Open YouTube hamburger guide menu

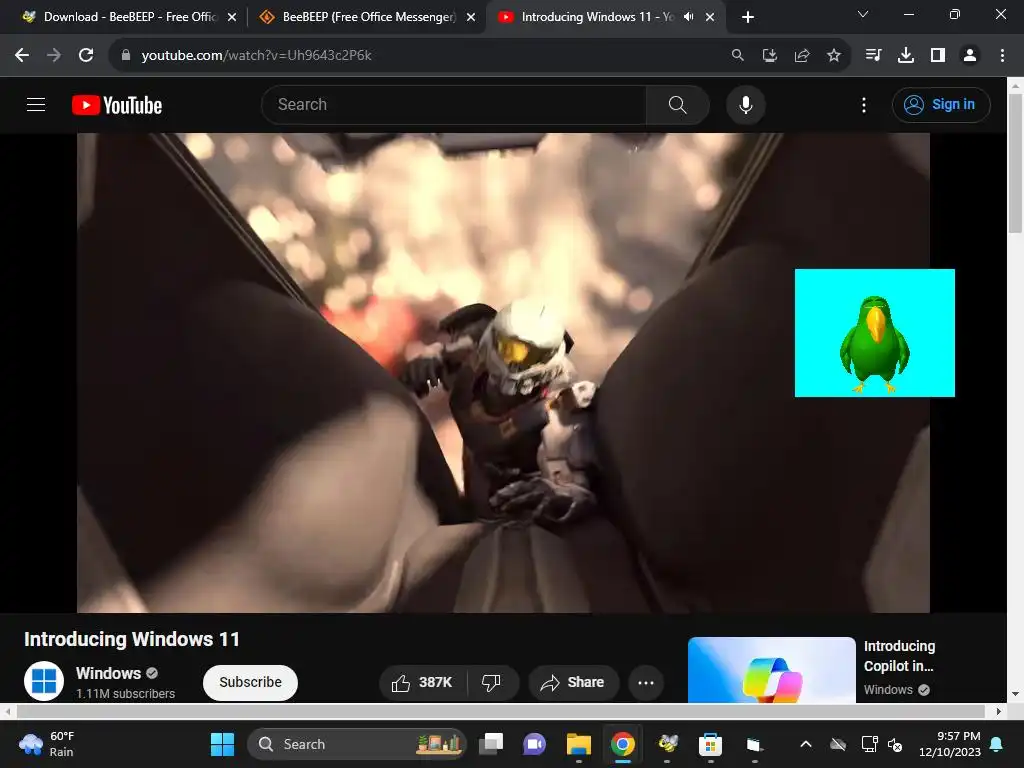(x=36, y=104)
